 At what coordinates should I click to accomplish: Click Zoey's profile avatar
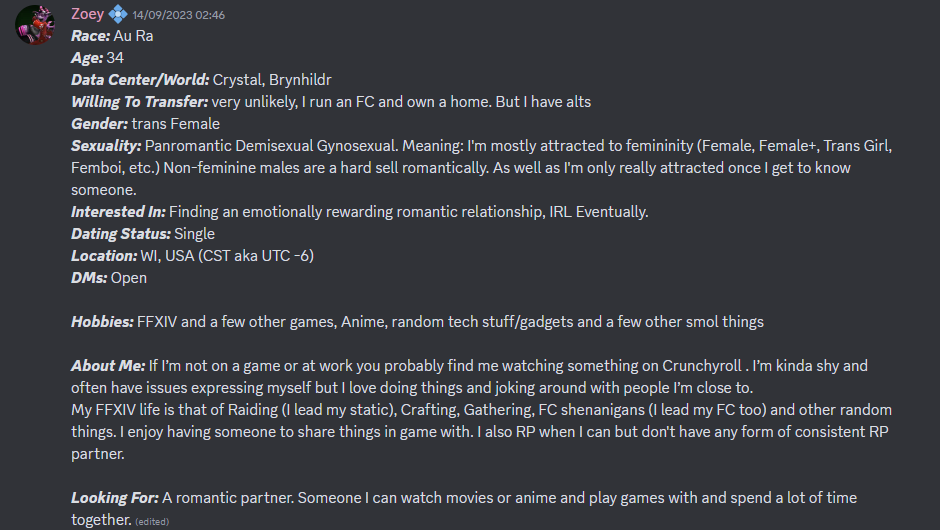(x=35, y=24)
